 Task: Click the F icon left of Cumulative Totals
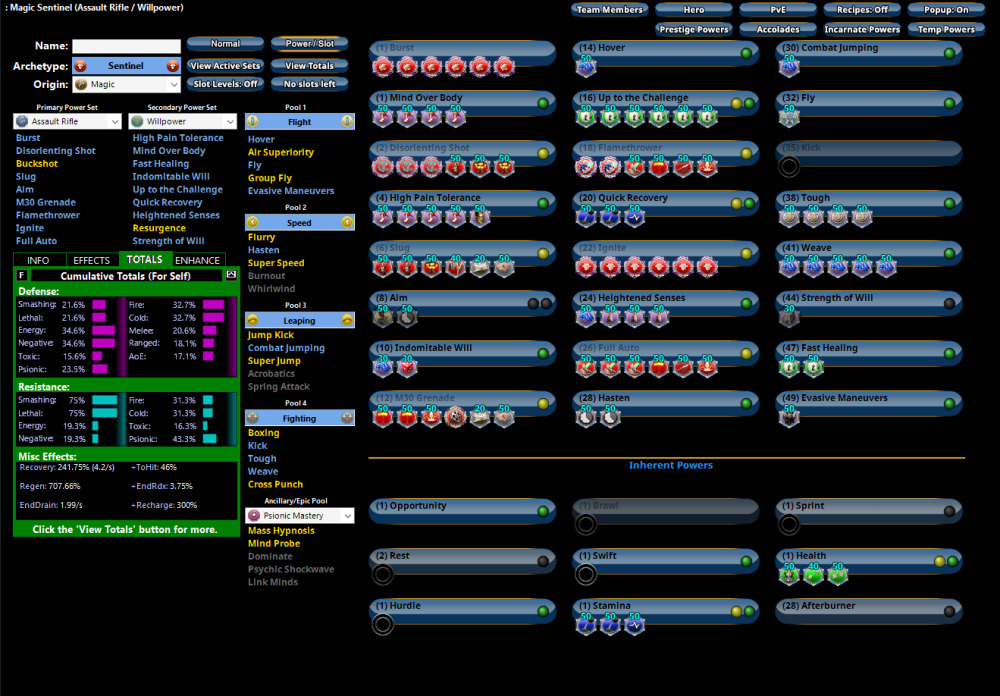pyautogui.click(x=22, y=275)
